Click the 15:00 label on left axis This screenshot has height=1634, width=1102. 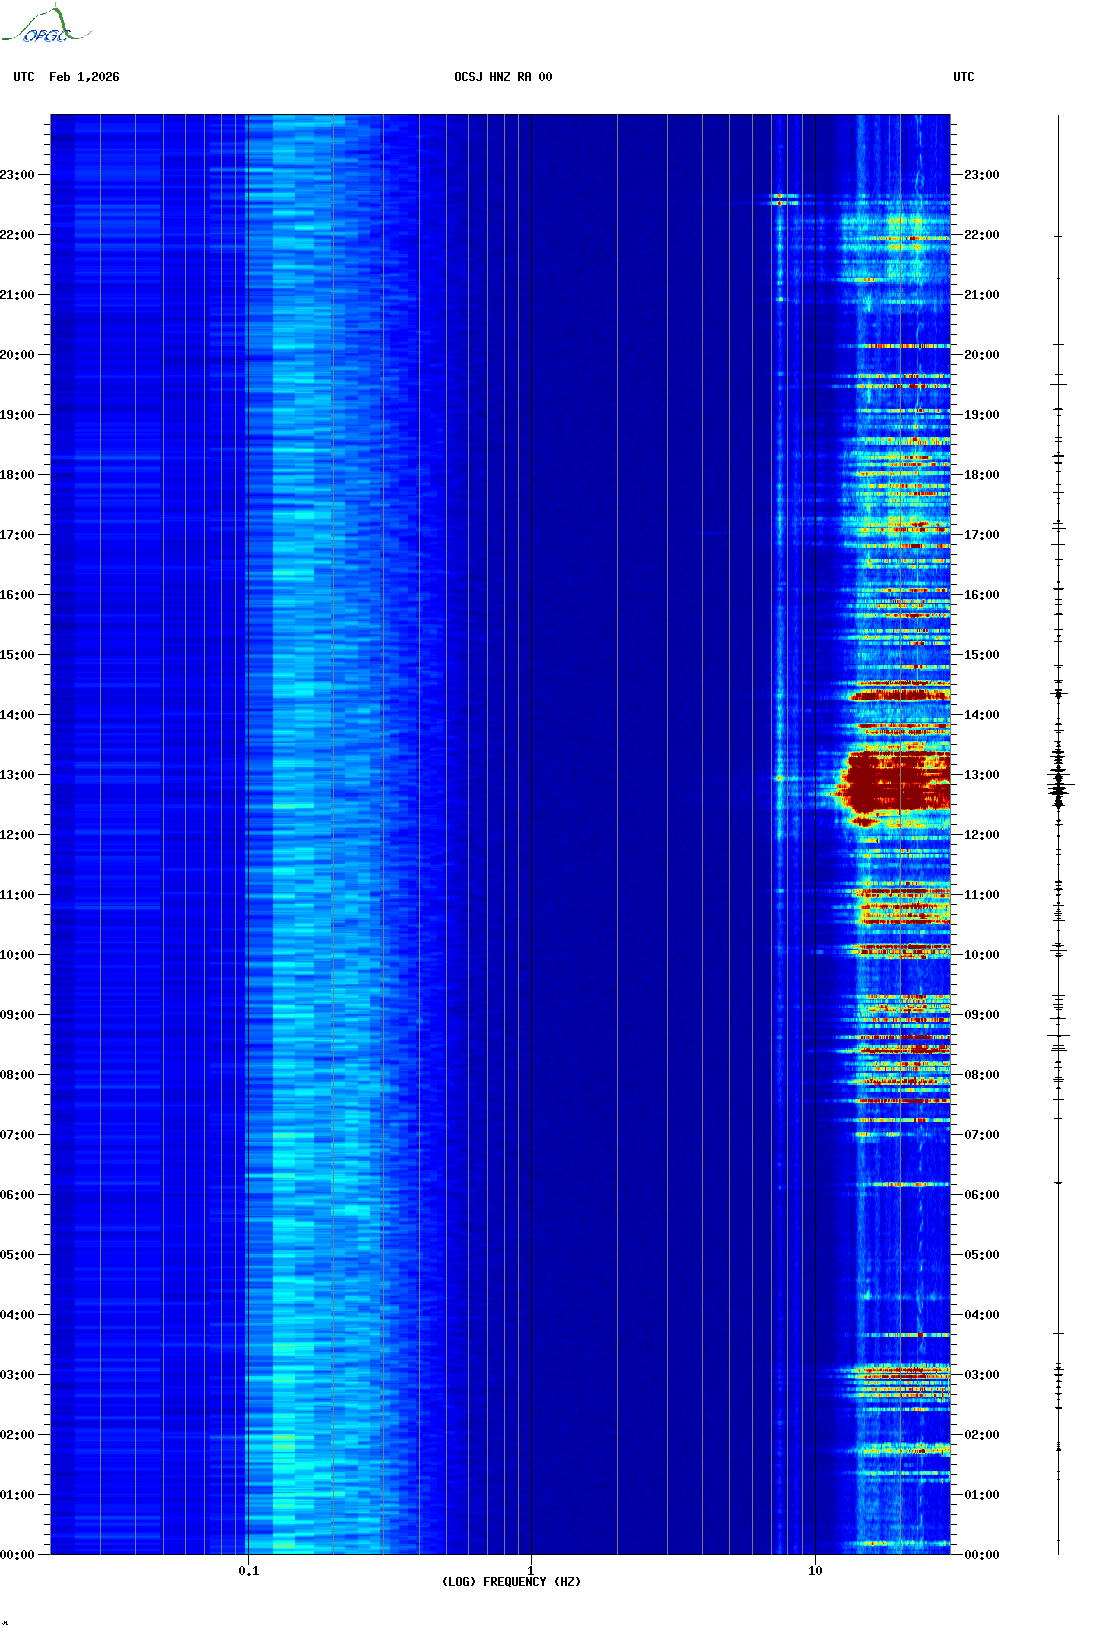point(17,655)
